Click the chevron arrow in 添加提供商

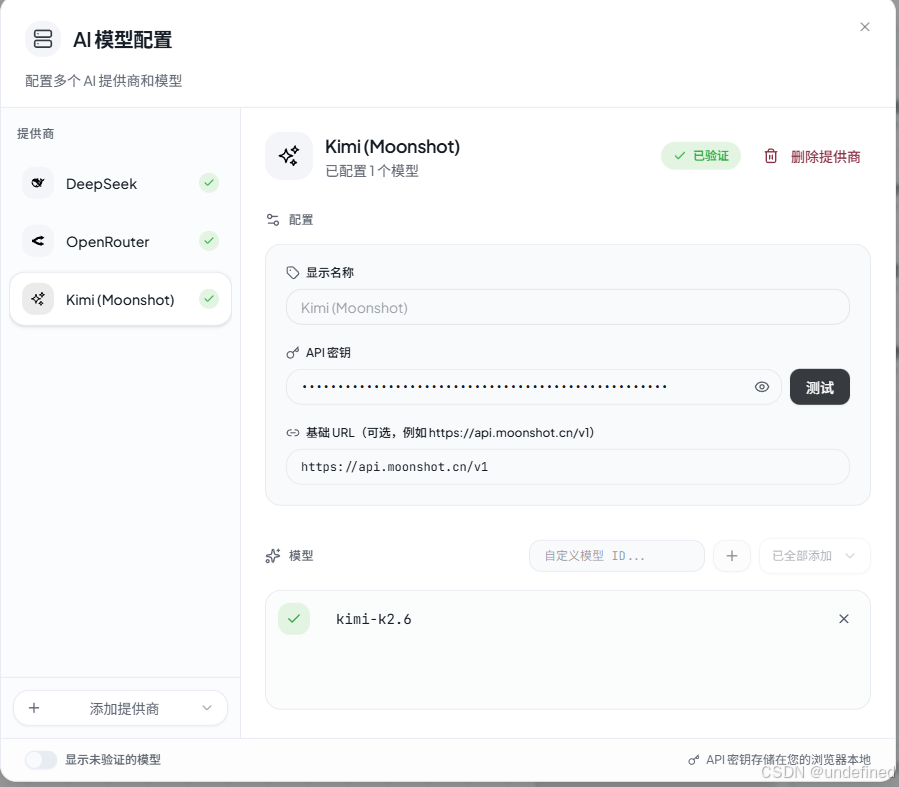pyautogui.click(x=206, y=708)
